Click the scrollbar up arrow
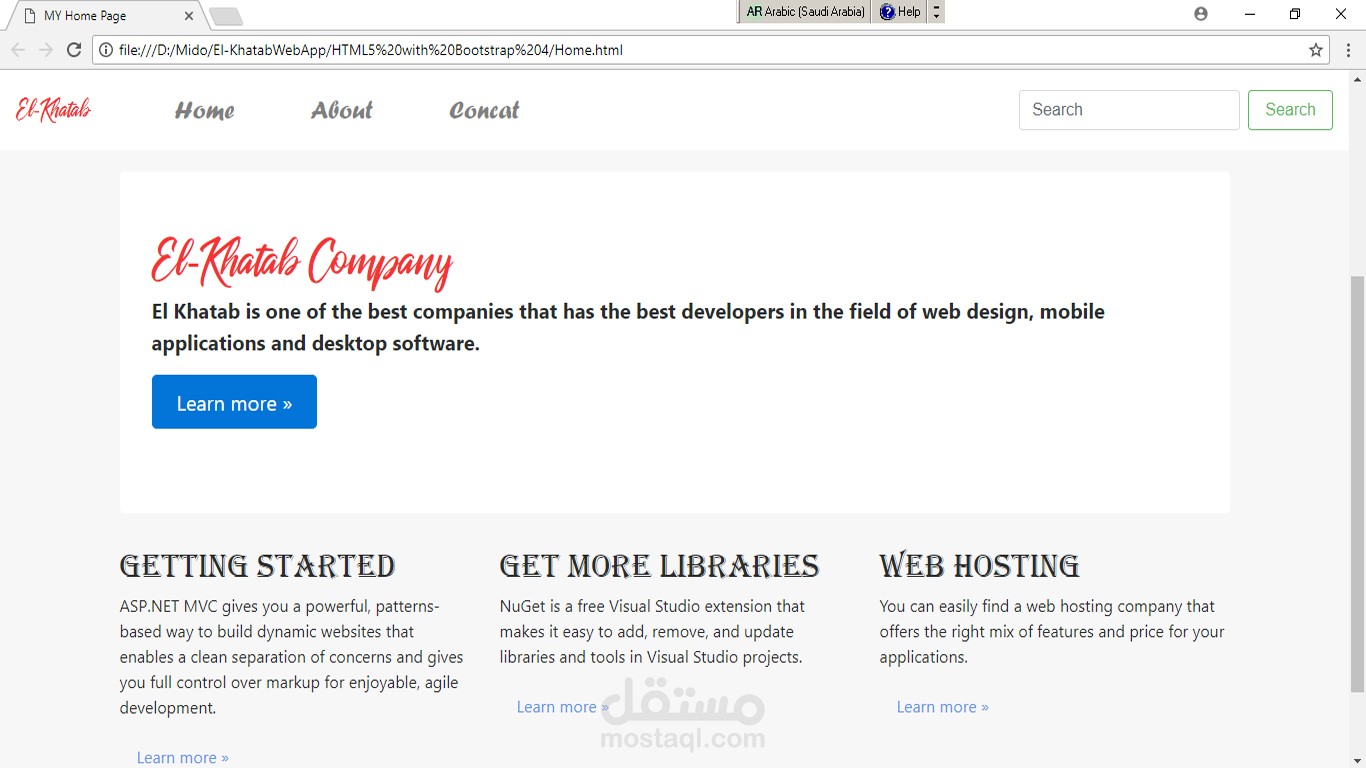Viewport: 1366px width, 768px height. click(x=1357, y=78)
